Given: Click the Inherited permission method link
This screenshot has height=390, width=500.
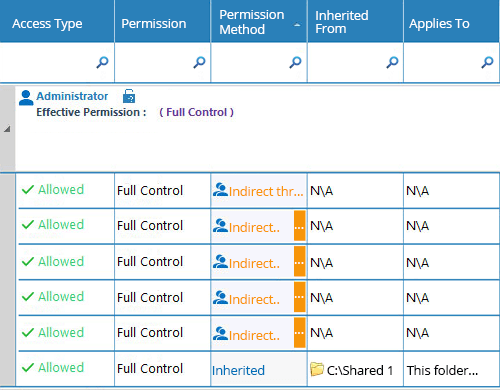Looking at the screenshot, I should [238, 370].
